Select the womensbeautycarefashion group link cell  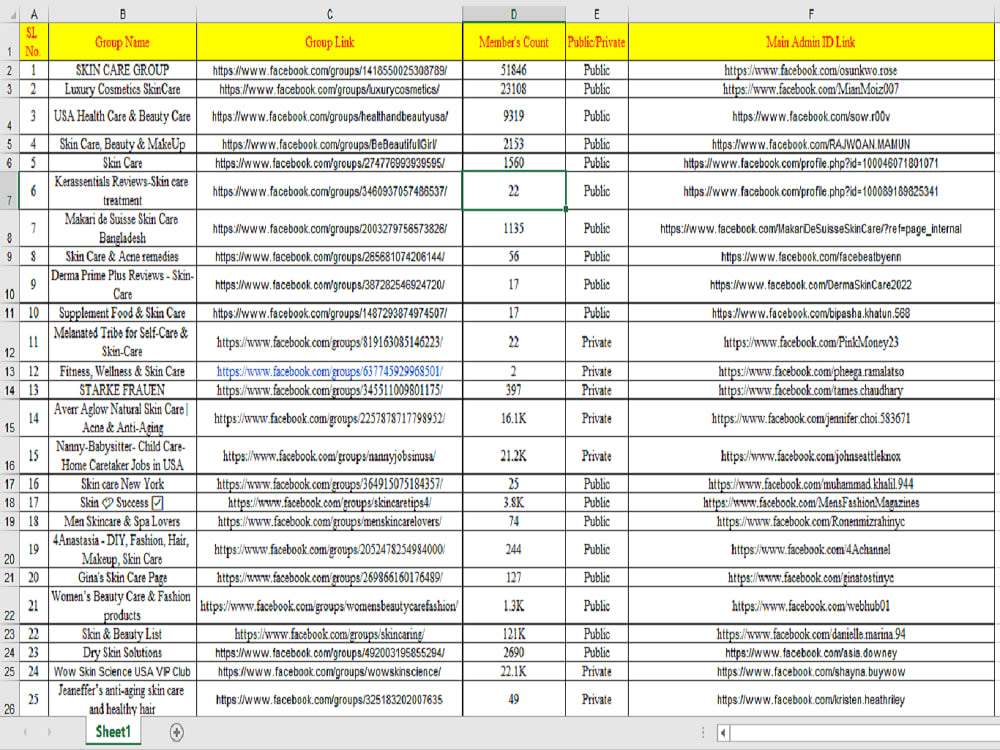329,606
